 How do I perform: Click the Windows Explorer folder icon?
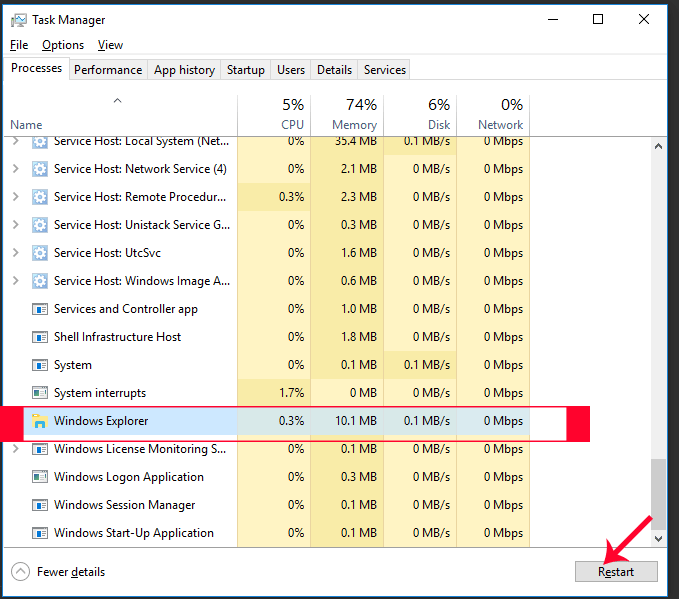tap(39, 421)
